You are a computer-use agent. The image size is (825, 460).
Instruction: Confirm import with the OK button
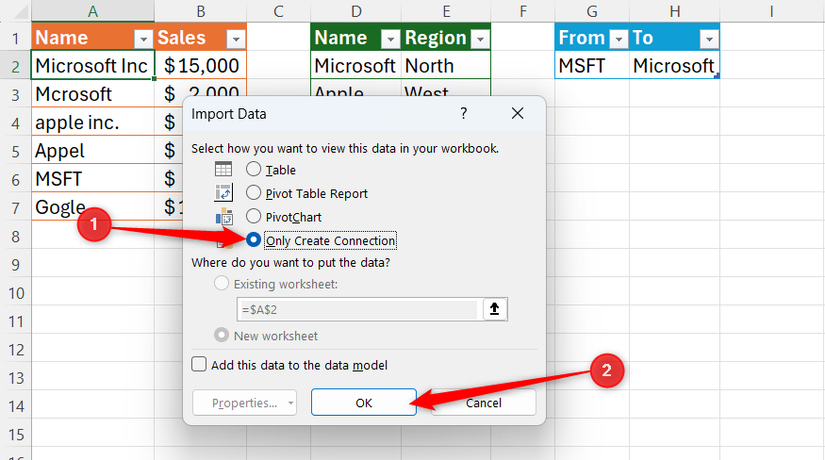(364, 403)
